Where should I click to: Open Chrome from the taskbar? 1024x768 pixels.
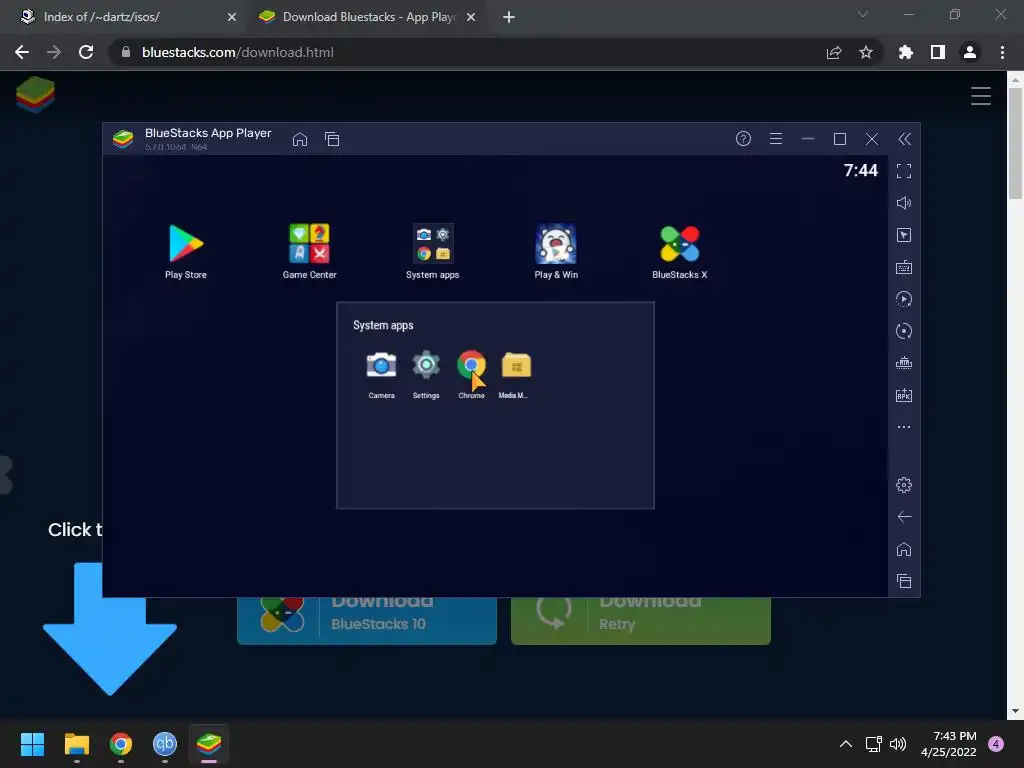coord(121,744)
